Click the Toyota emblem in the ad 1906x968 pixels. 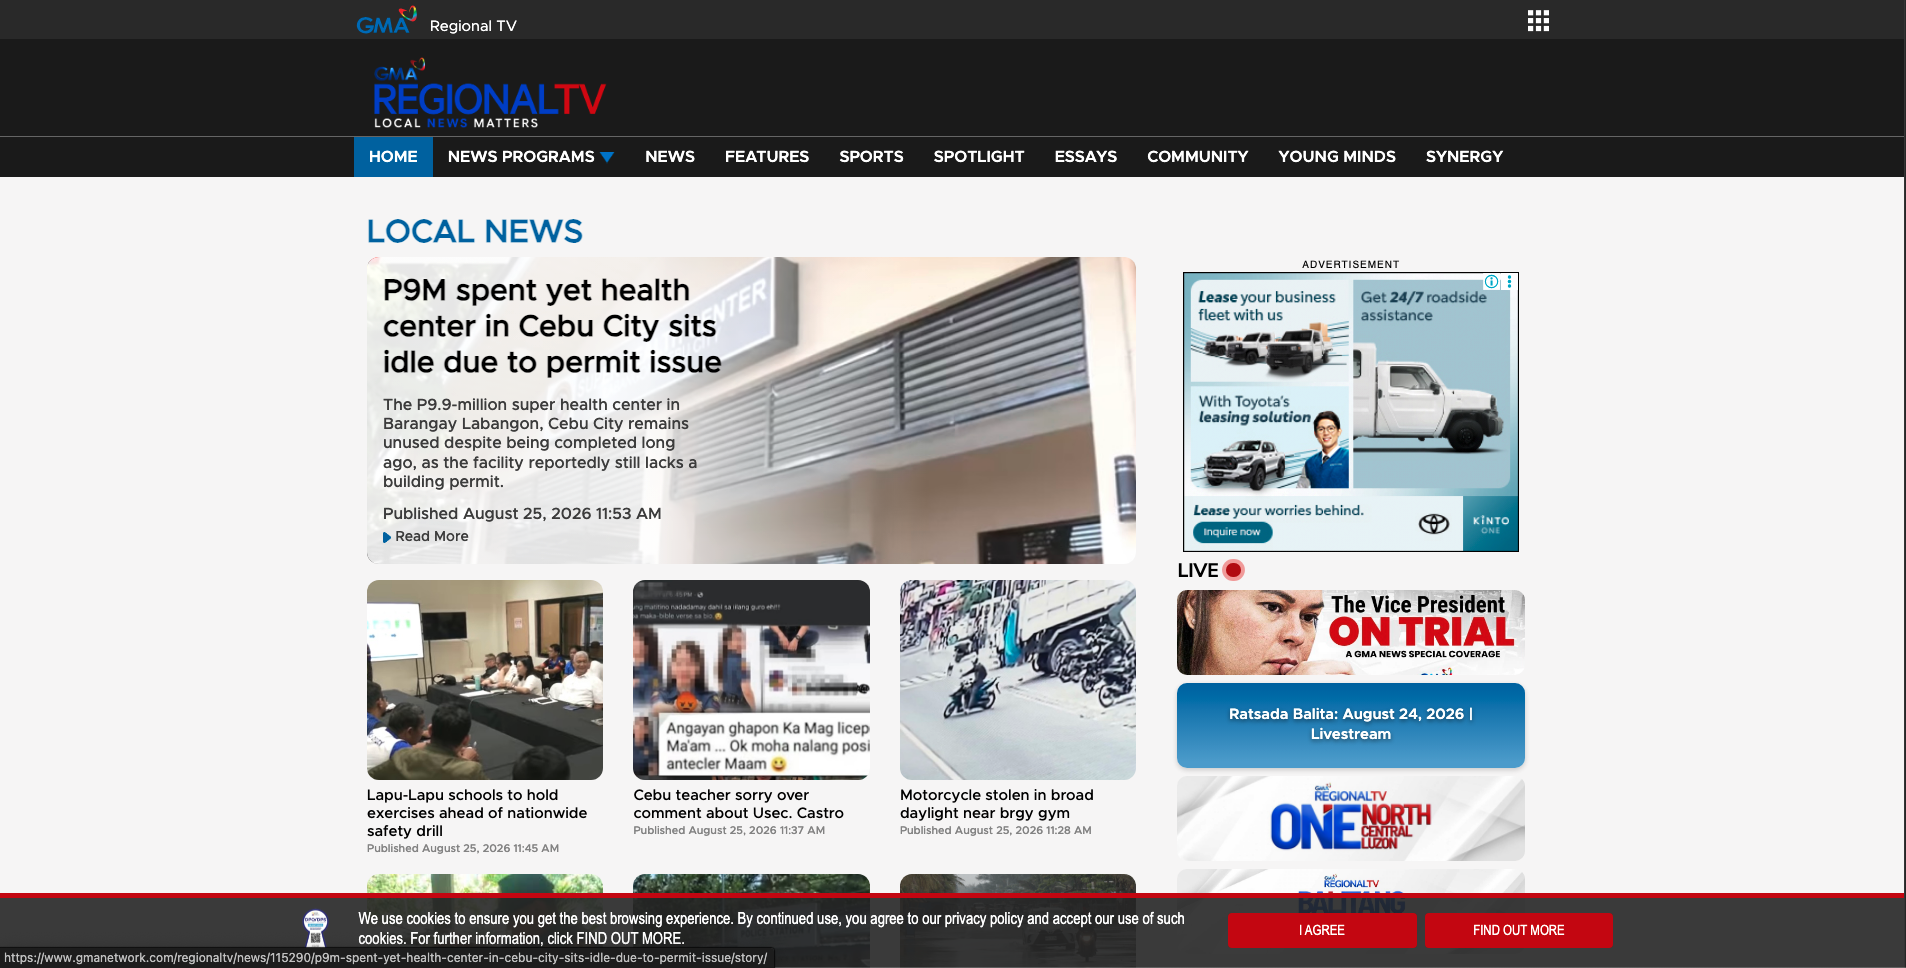[x=1434, y=524]
